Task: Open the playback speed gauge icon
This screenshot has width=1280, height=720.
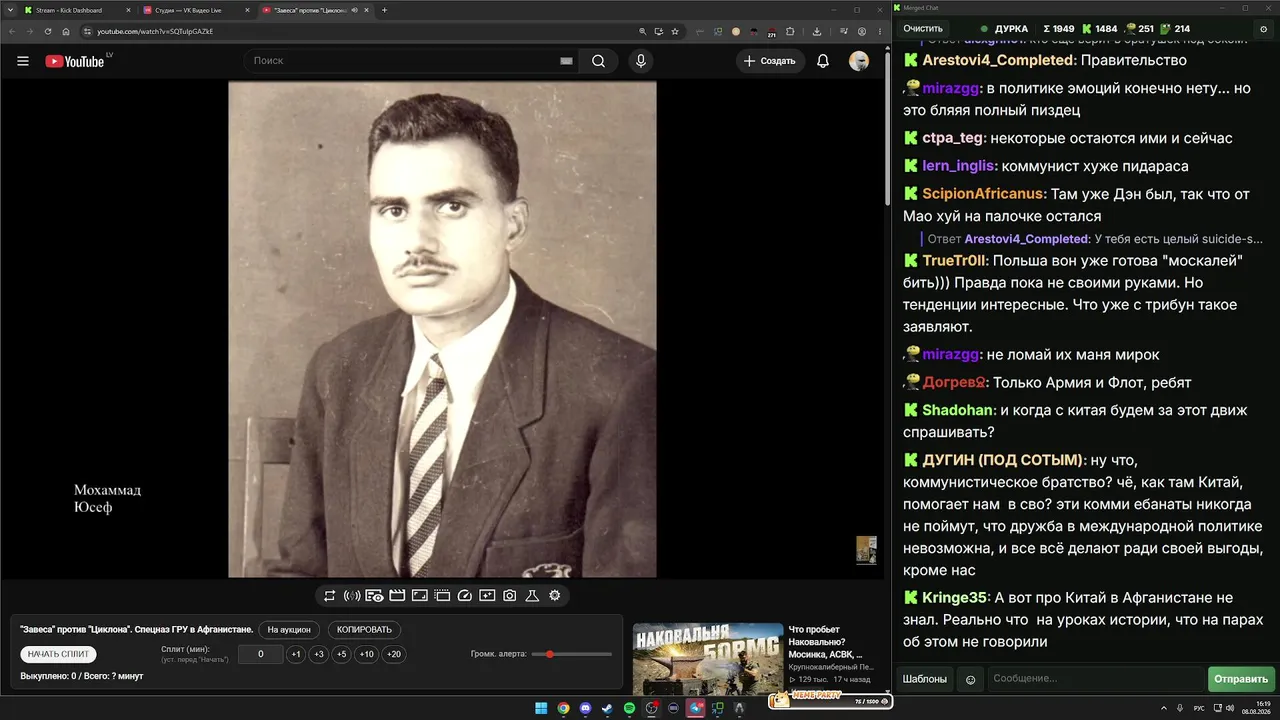Action: click(464, 596)
